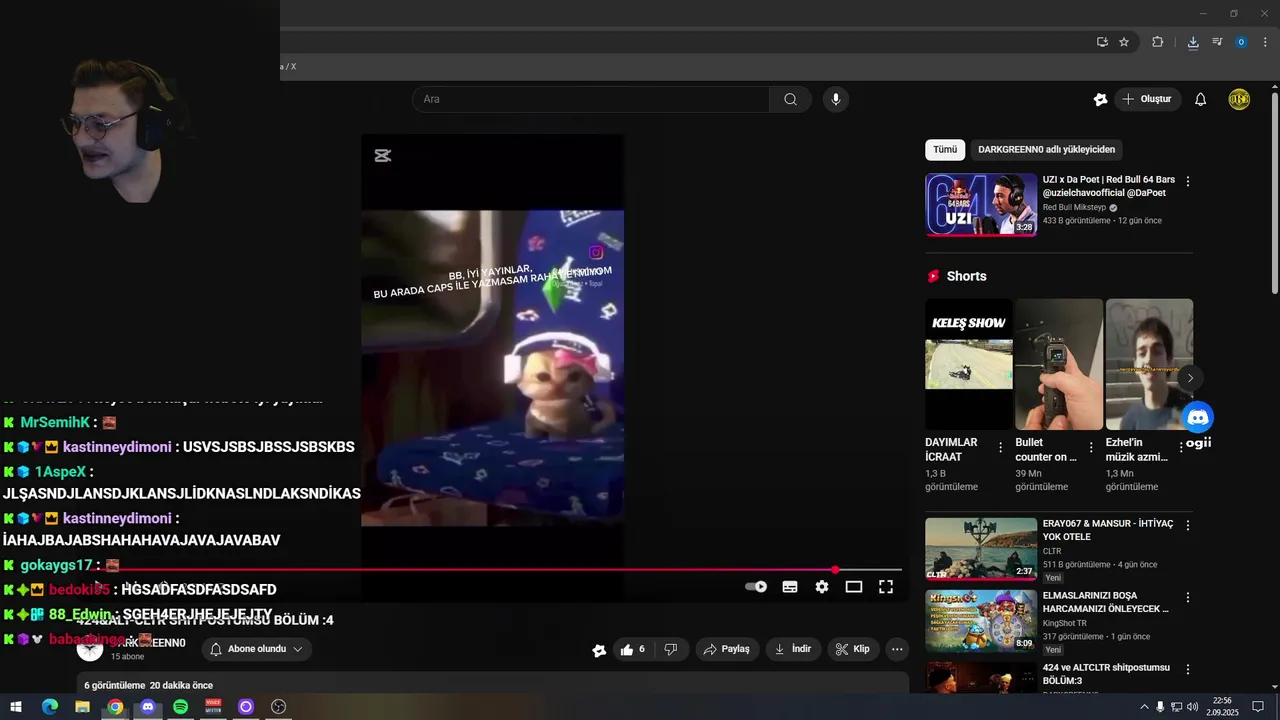Open options for 424 ve ALTCLTR video
1280x720 pixels.
[1188, 669]
